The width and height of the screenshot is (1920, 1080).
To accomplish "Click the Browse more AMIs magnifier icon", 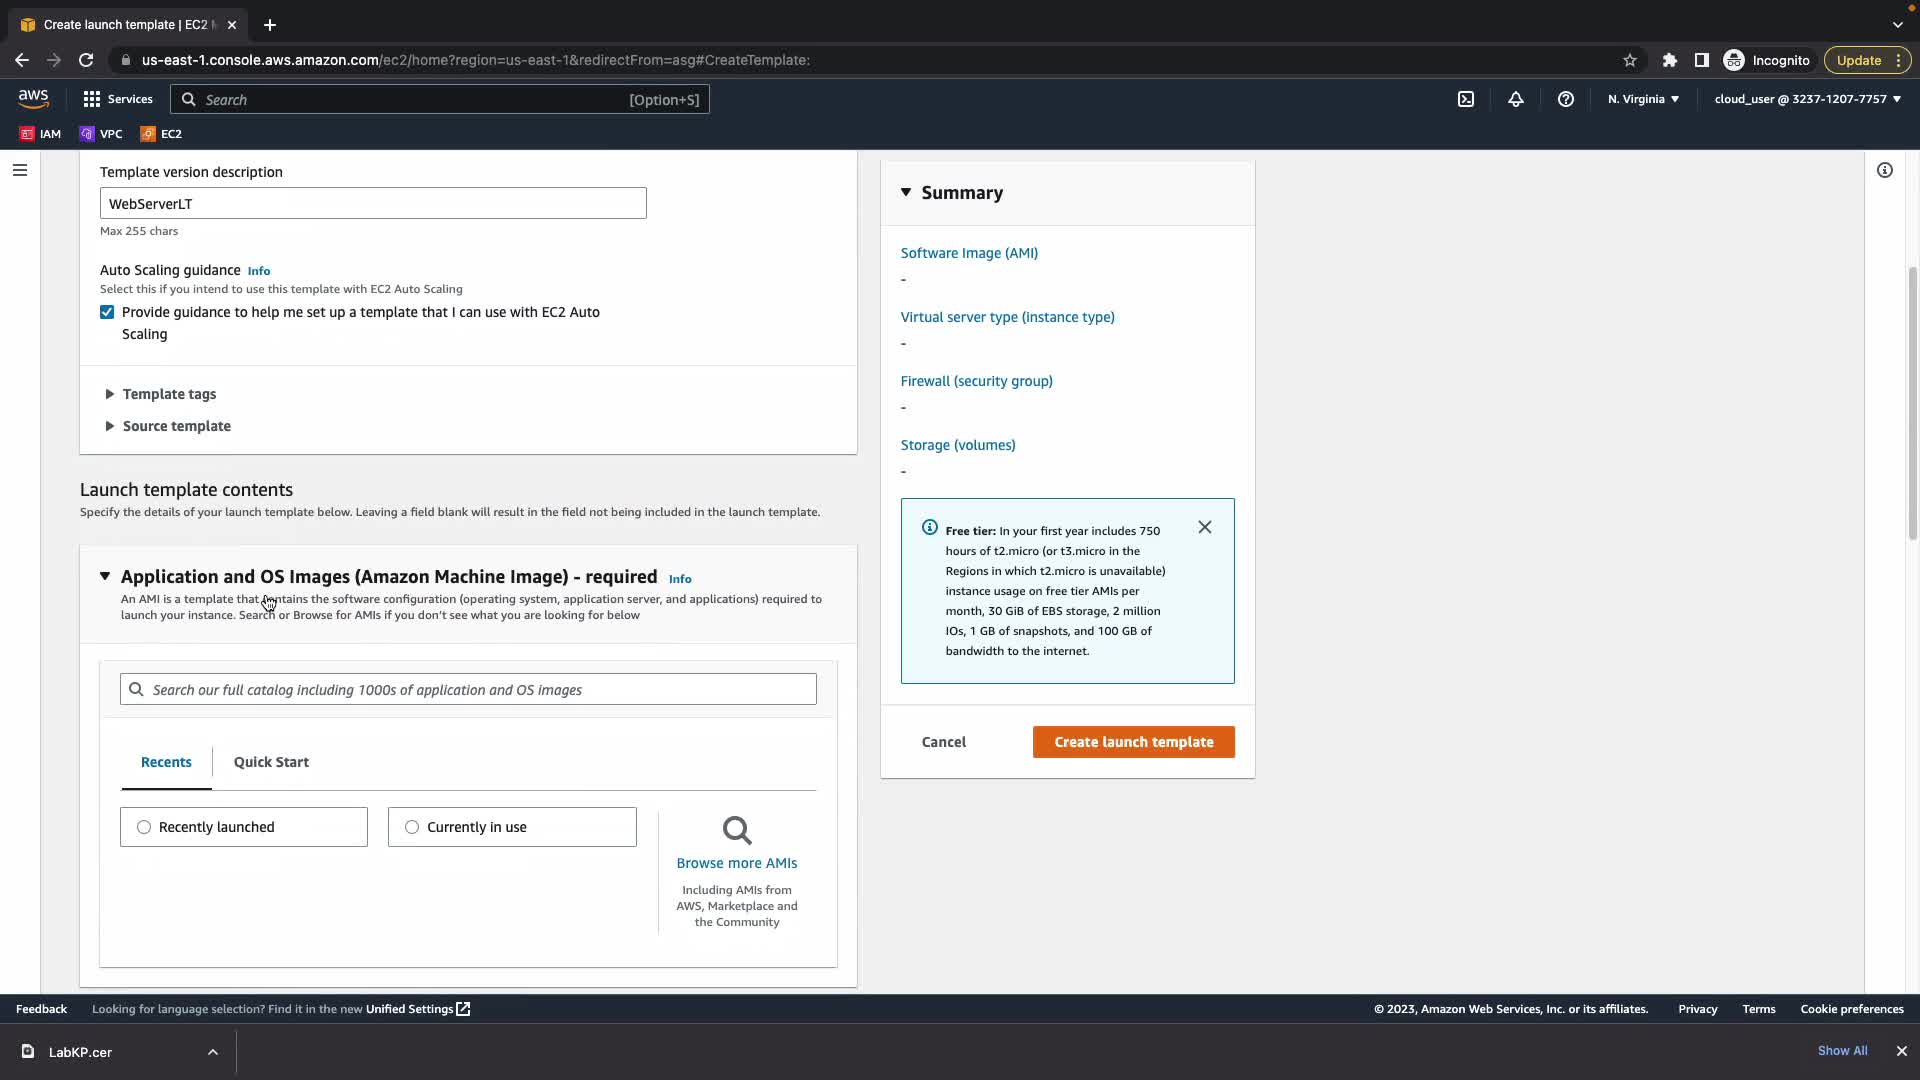I will [x=736, y=830].
